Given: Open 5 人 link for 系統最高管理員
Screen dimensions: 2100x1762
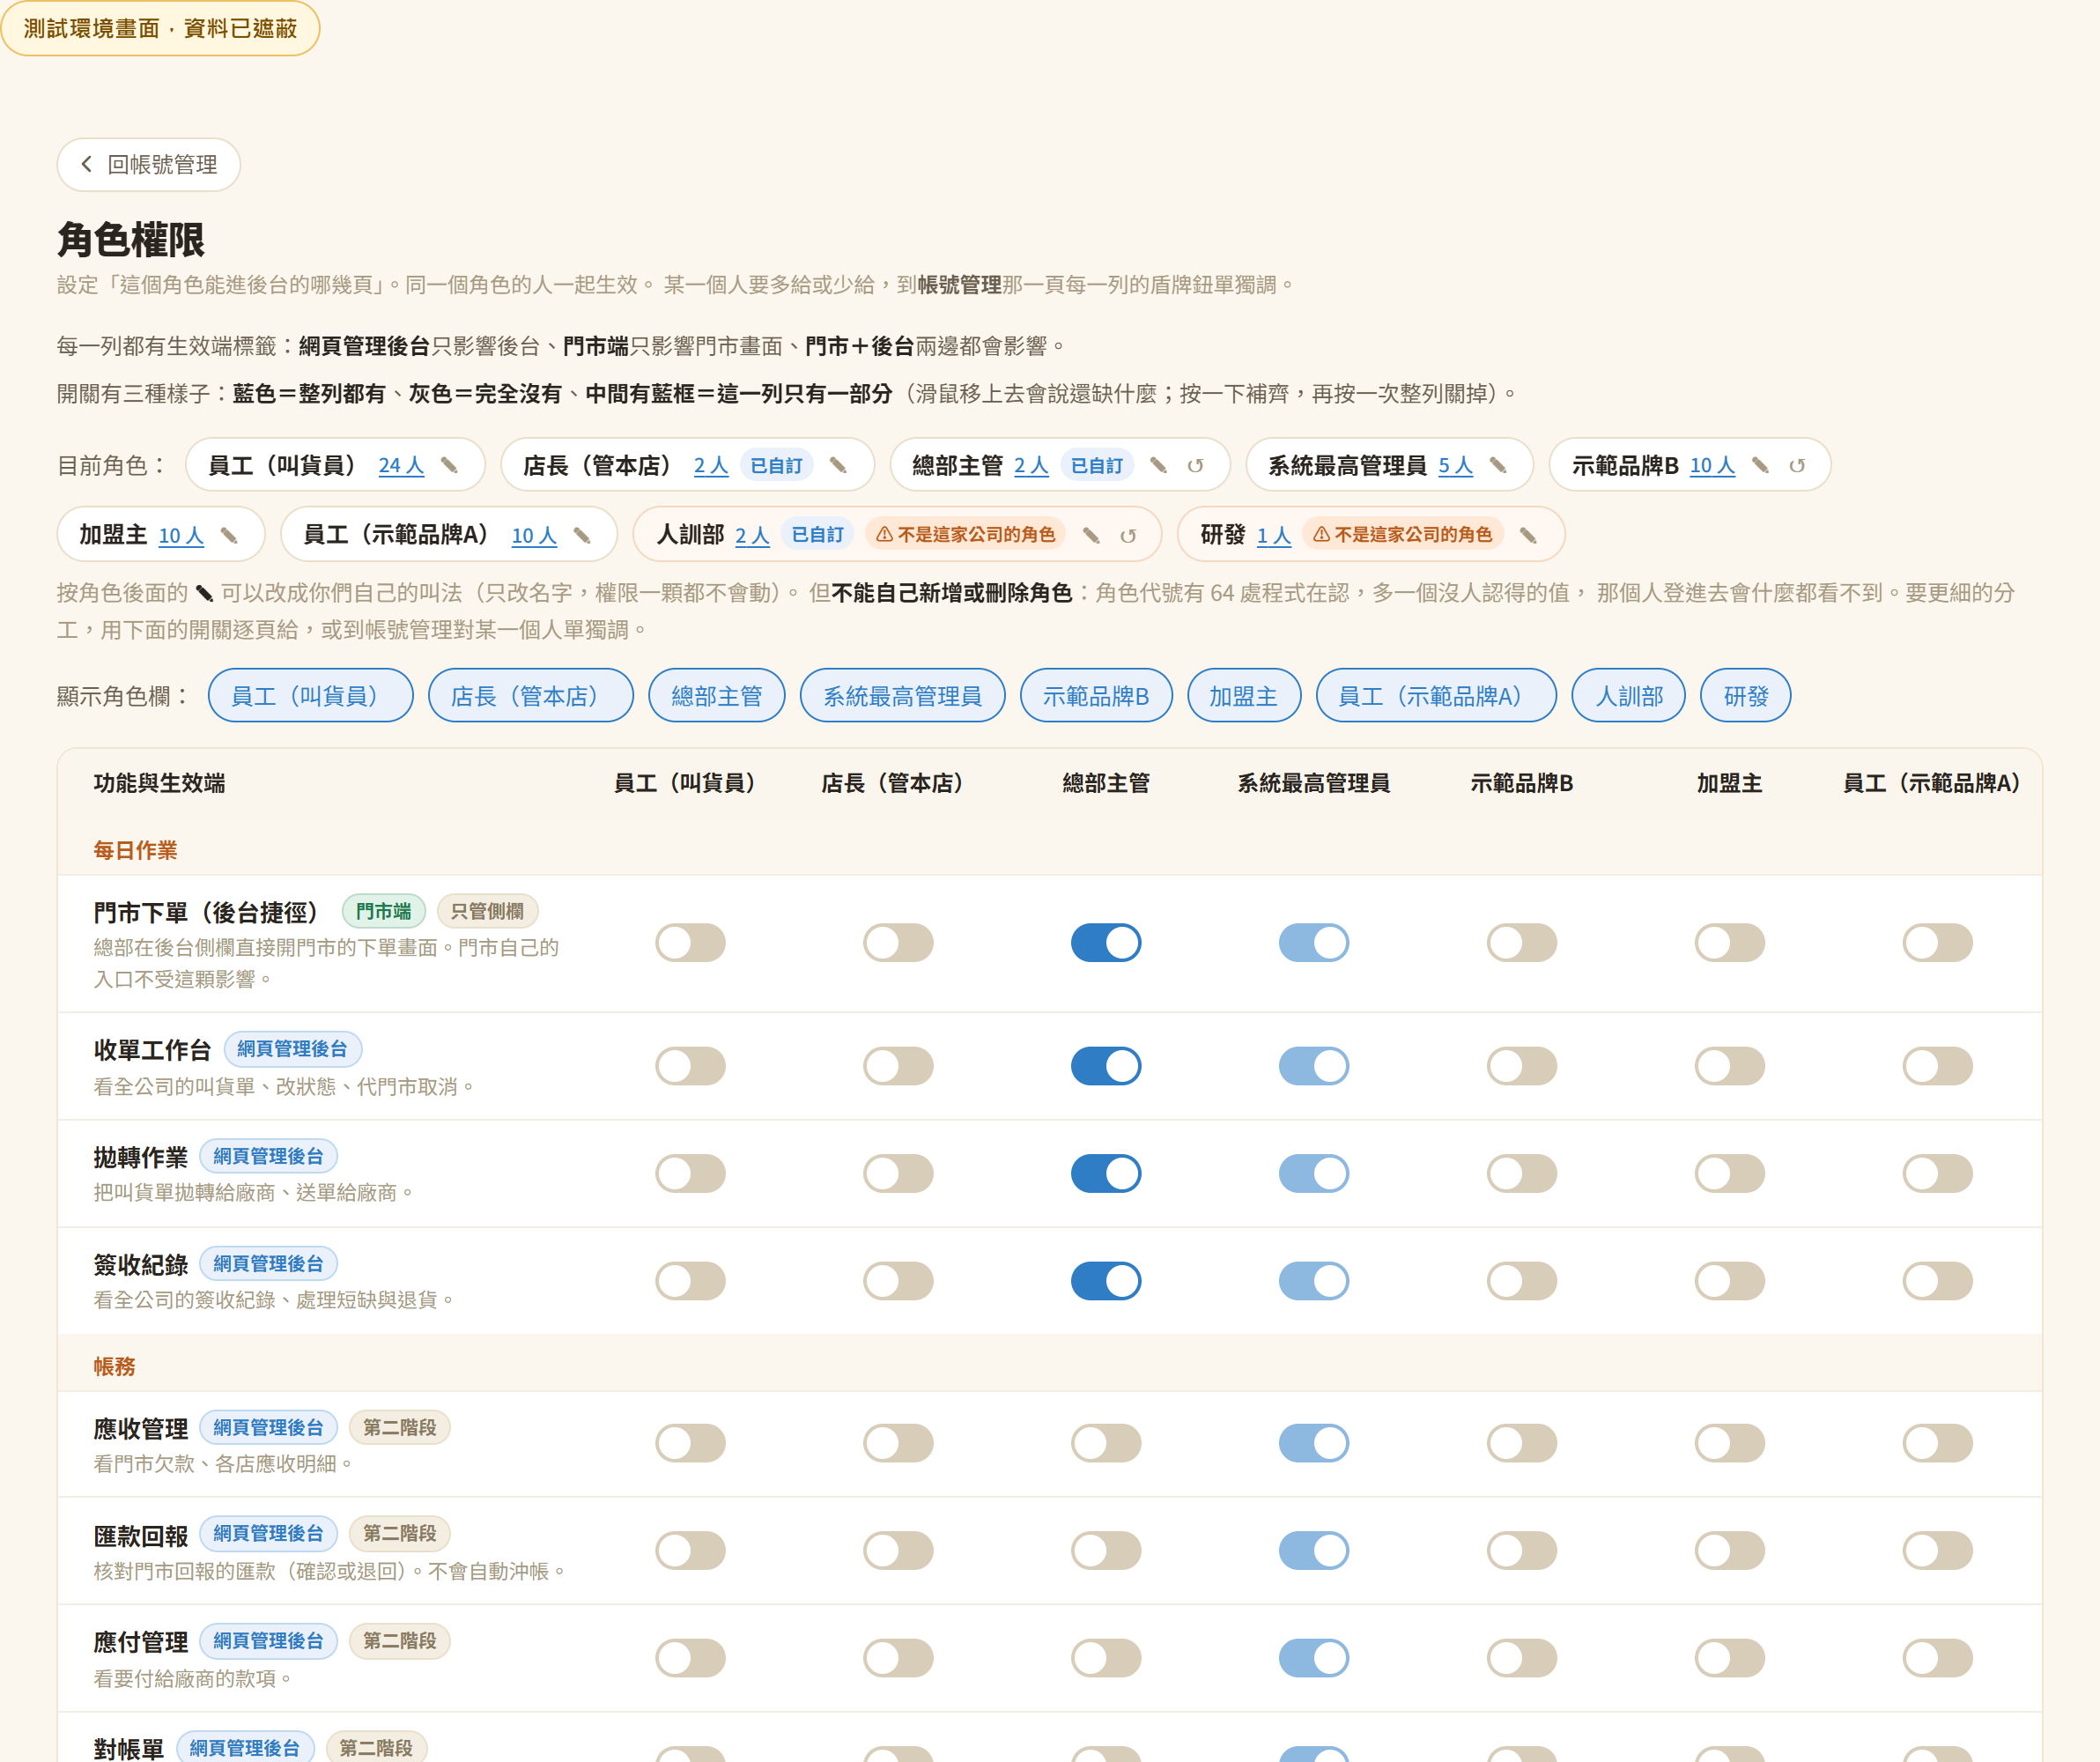Looking at the screenshot, I should pos(1456,466).
